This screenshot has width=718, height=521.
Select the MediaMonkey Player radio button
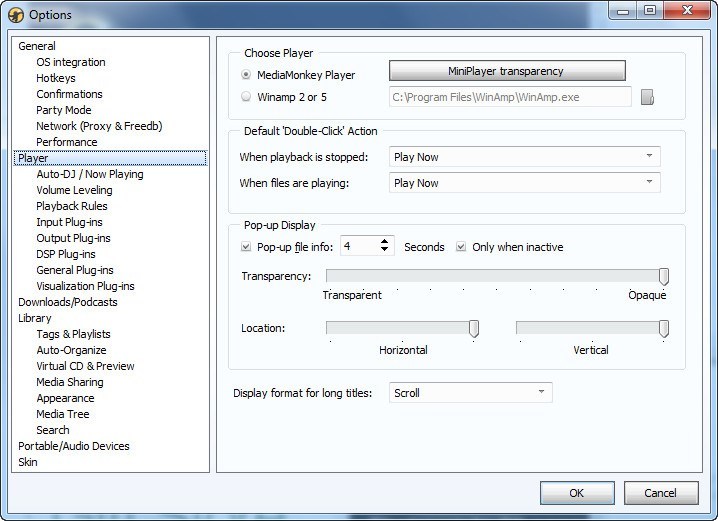(247, 75)
